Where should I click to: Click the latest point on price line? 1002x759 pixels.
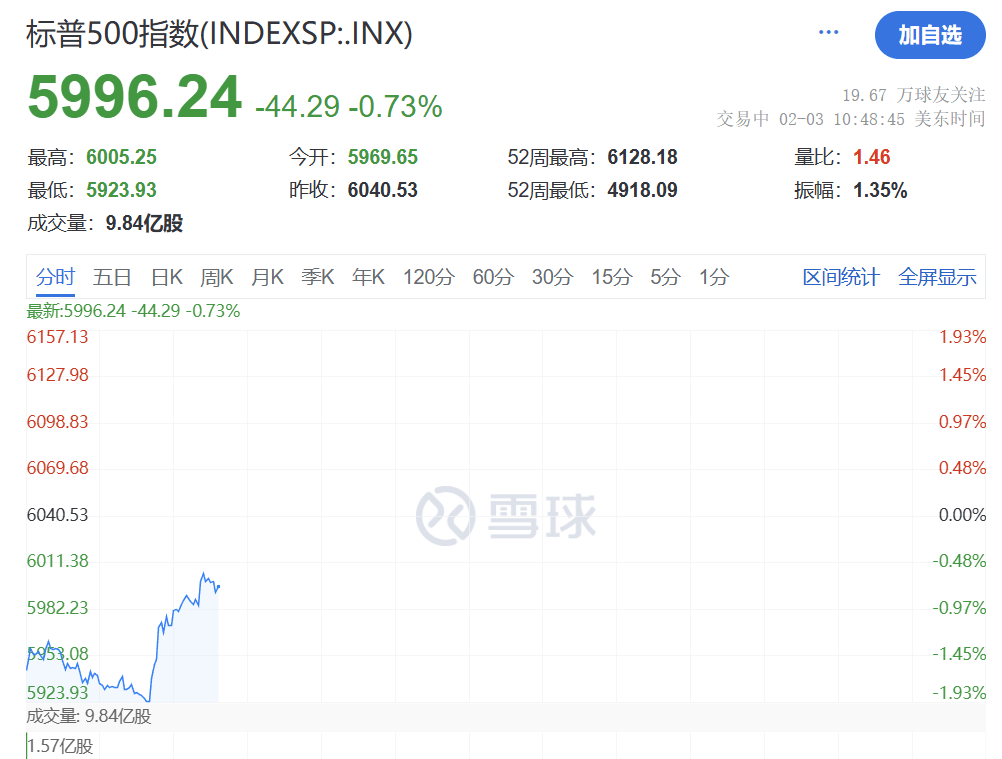point(219,586)
